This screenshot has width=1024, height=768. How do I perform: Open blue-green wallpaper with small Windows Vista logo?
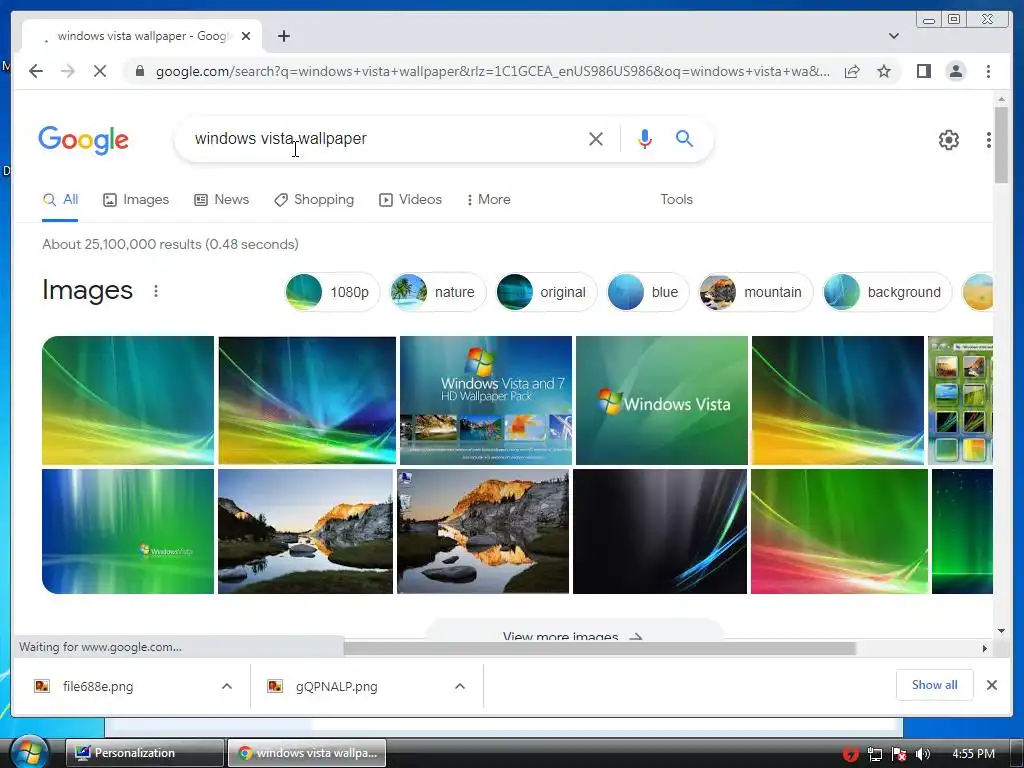point(128,531)
